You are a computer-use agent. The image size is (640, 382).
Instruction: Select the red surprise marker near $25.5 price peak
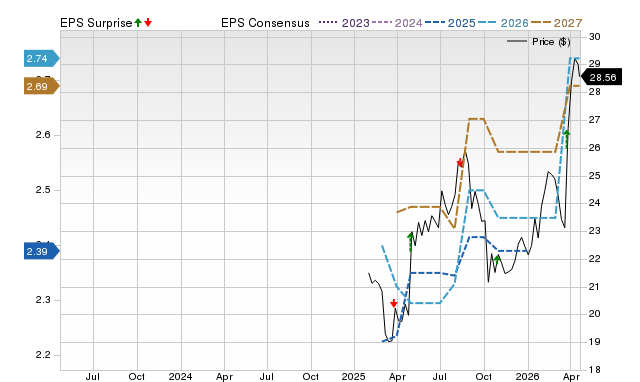(460, 162)
